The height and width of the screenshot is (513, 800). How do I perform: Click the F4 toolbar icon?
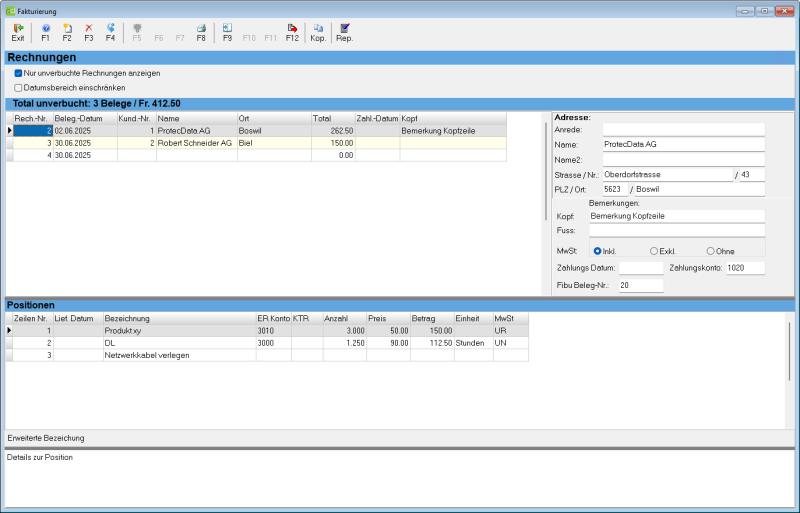110,32
